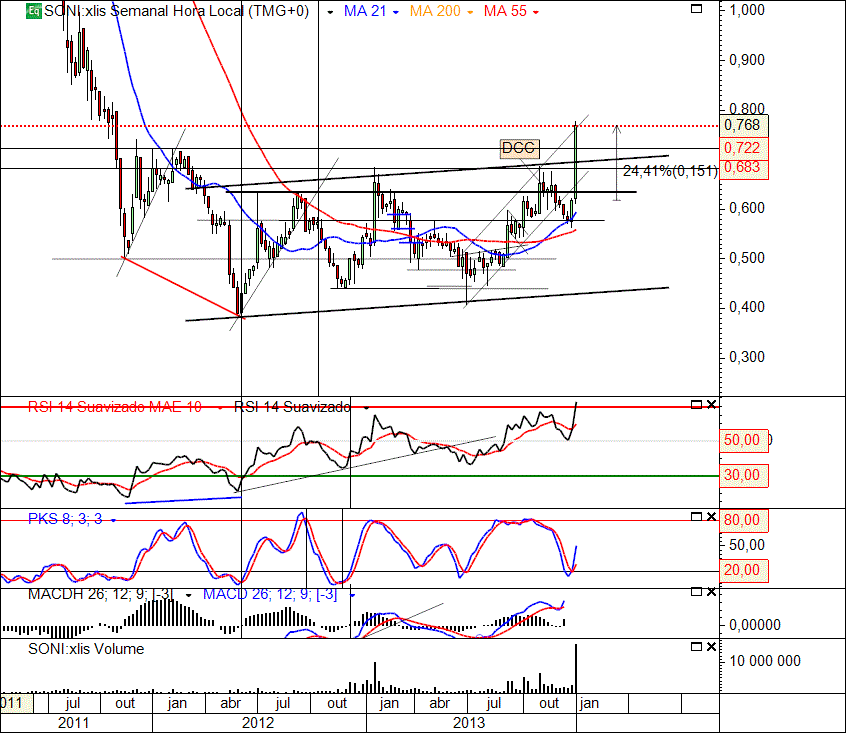846x733 pixels.
Task: Click the 1,000 price axis label
Action: coord(747,10)
